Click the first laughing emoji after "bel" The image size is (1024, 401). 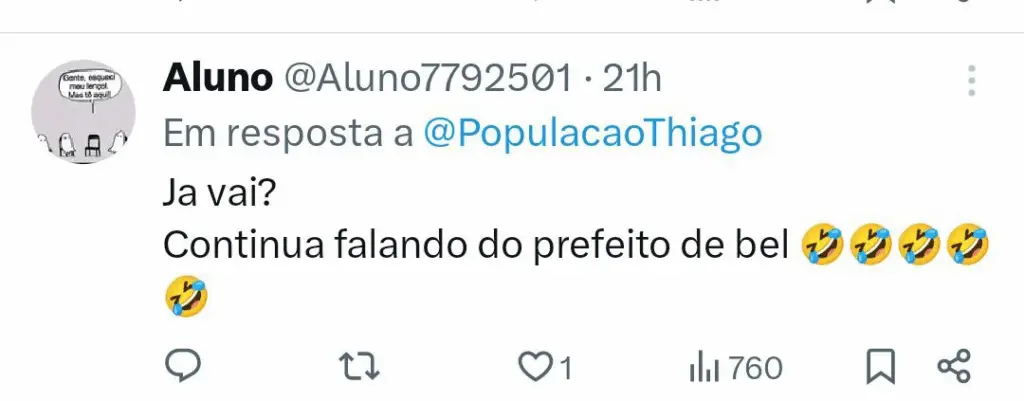(824, 245)
